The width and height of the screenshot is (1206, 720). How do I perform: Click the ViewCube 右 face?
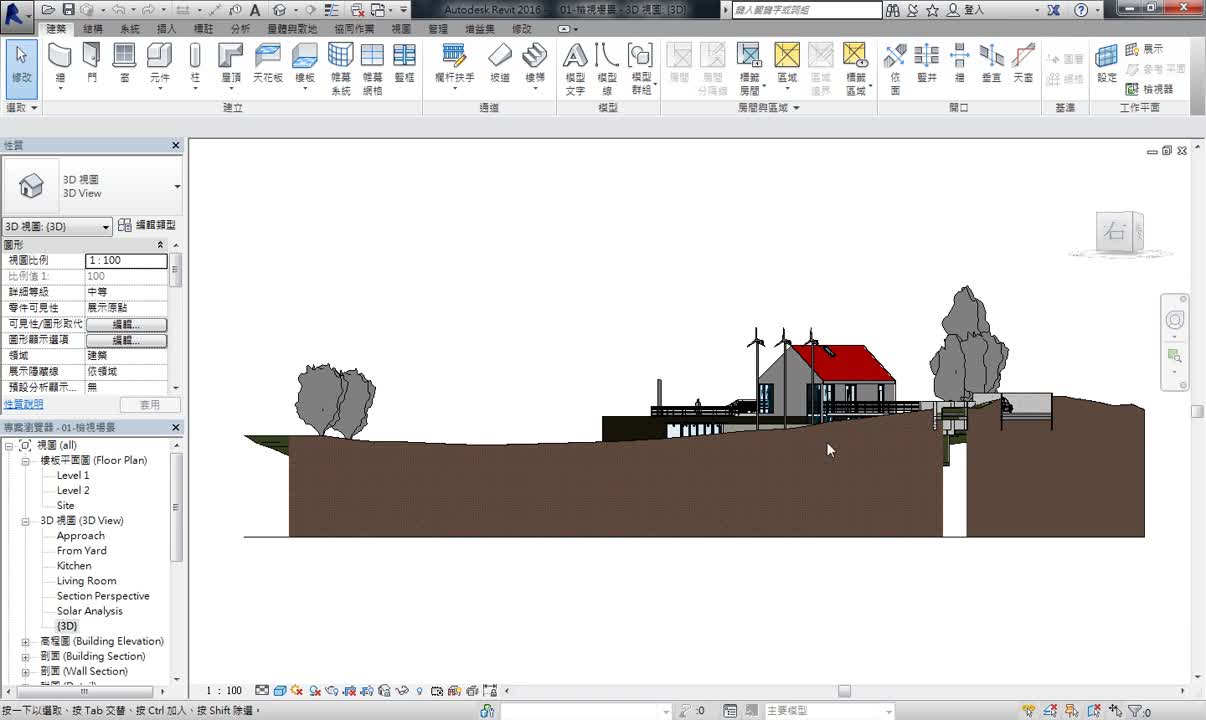(x=1114, y=234)
